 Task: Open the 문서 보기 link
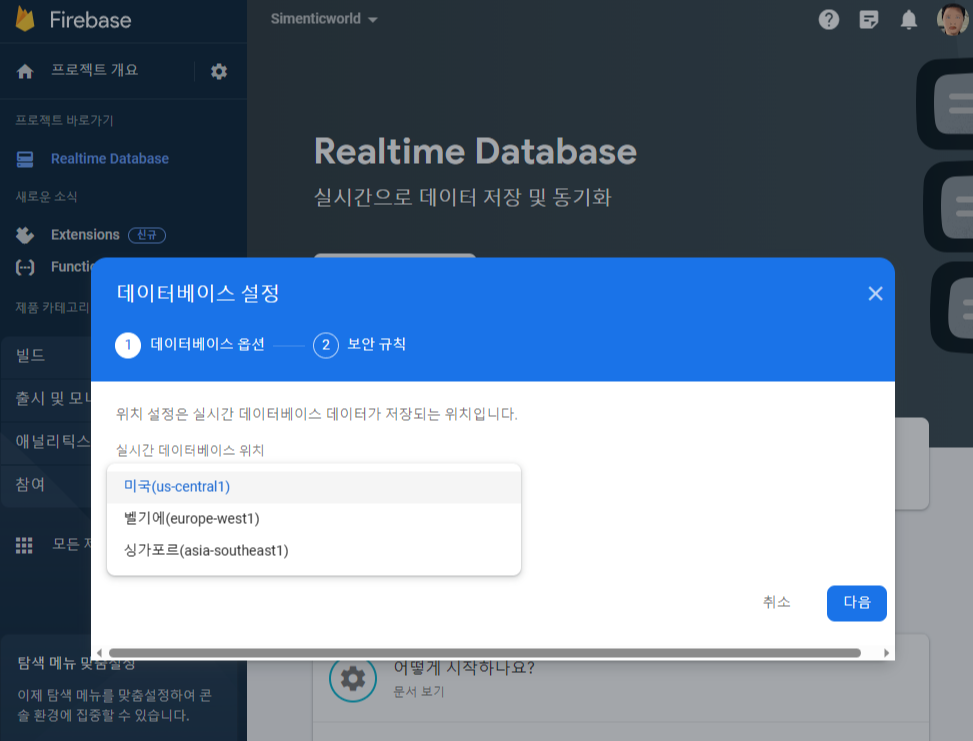point(419,691)
